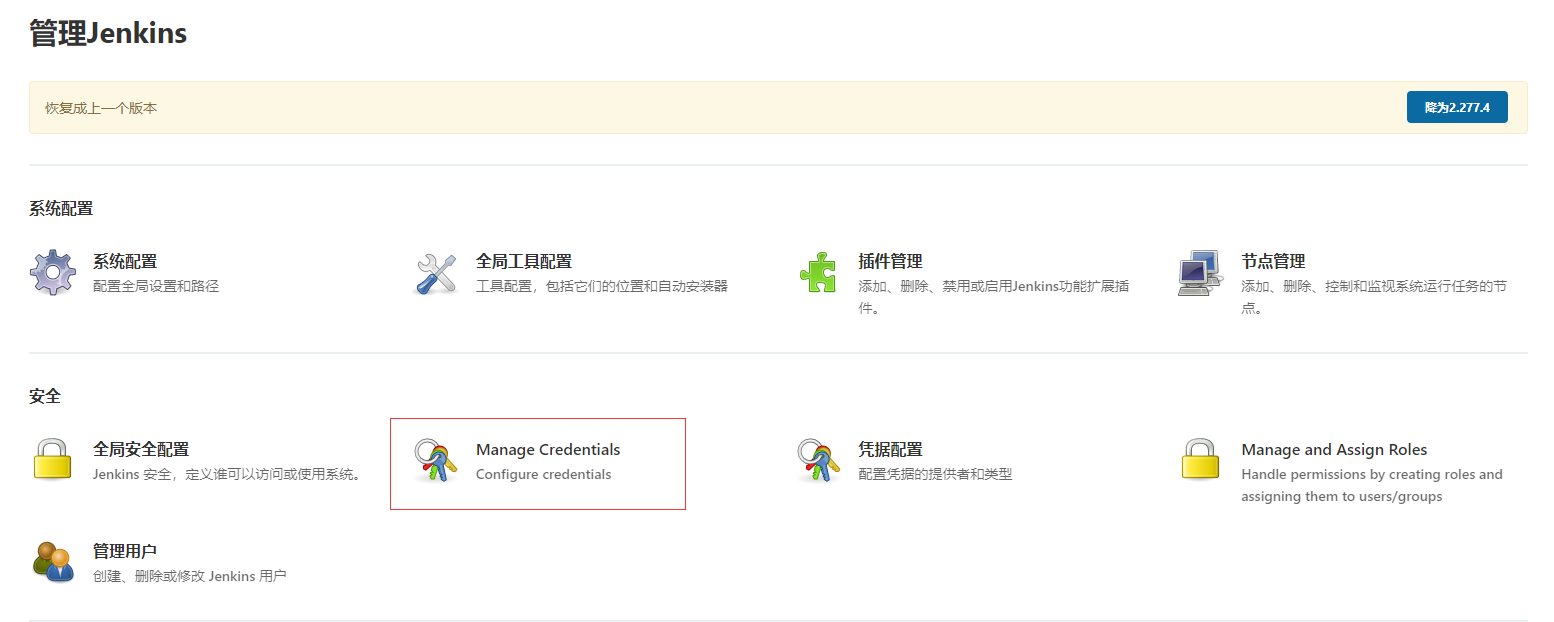Open the 凭据配置 link
The height and width of the screenshot is (622, 1554).
pos(890,449)
